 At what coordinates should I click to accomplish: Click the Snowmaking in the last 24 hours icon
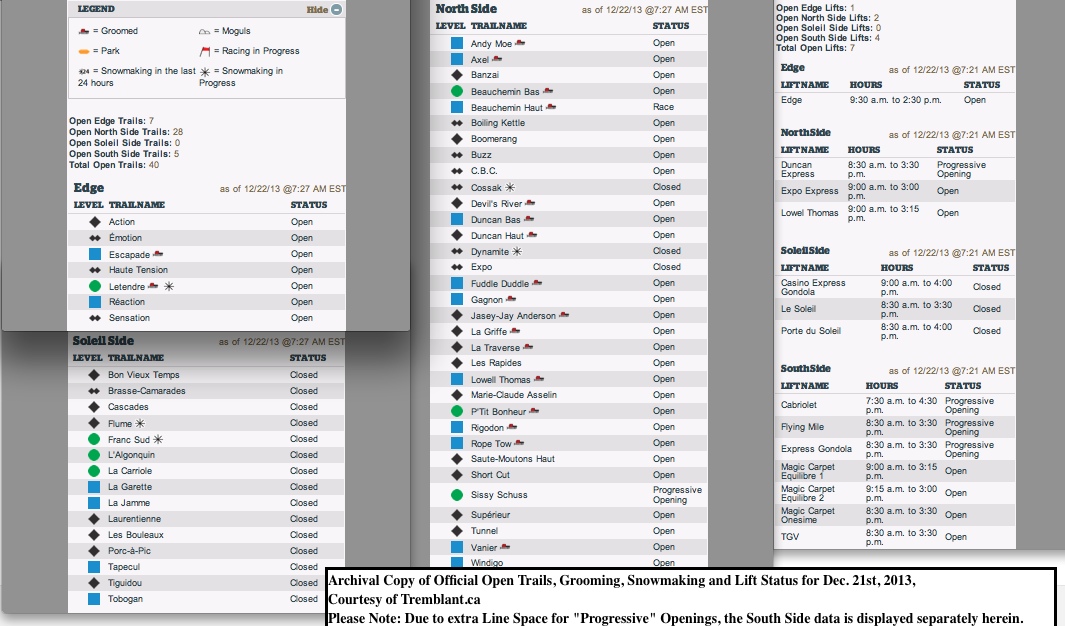(x=84, y=71)
